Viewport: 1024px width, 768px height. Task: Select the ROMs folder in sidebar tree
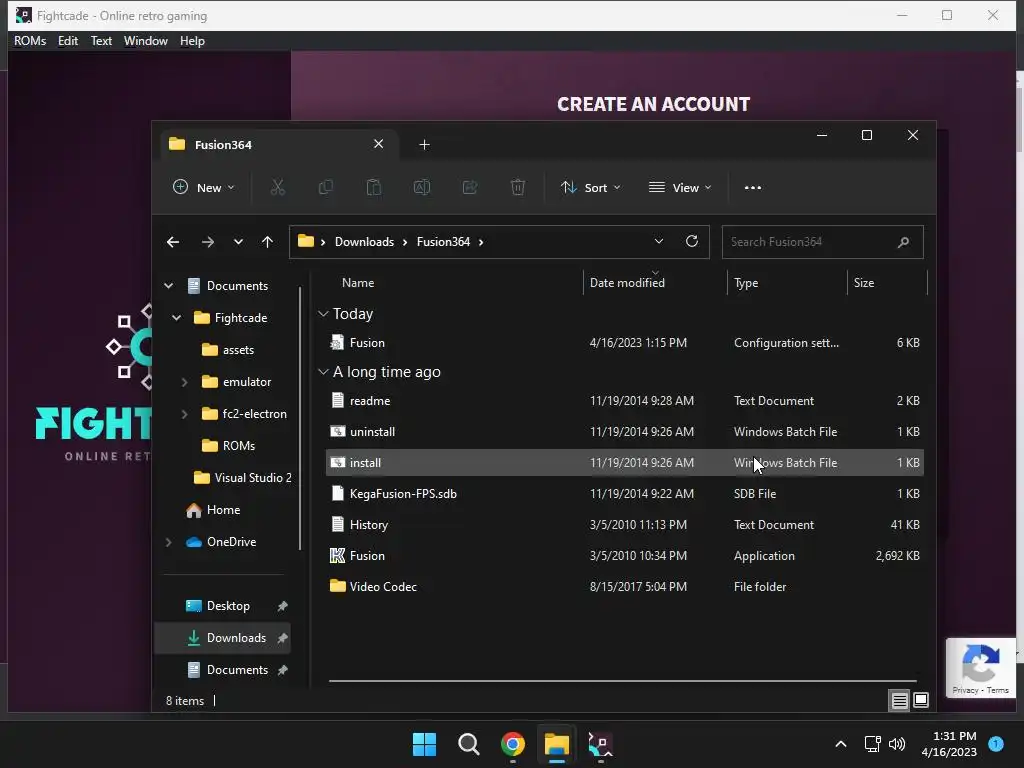coord(228,446)
